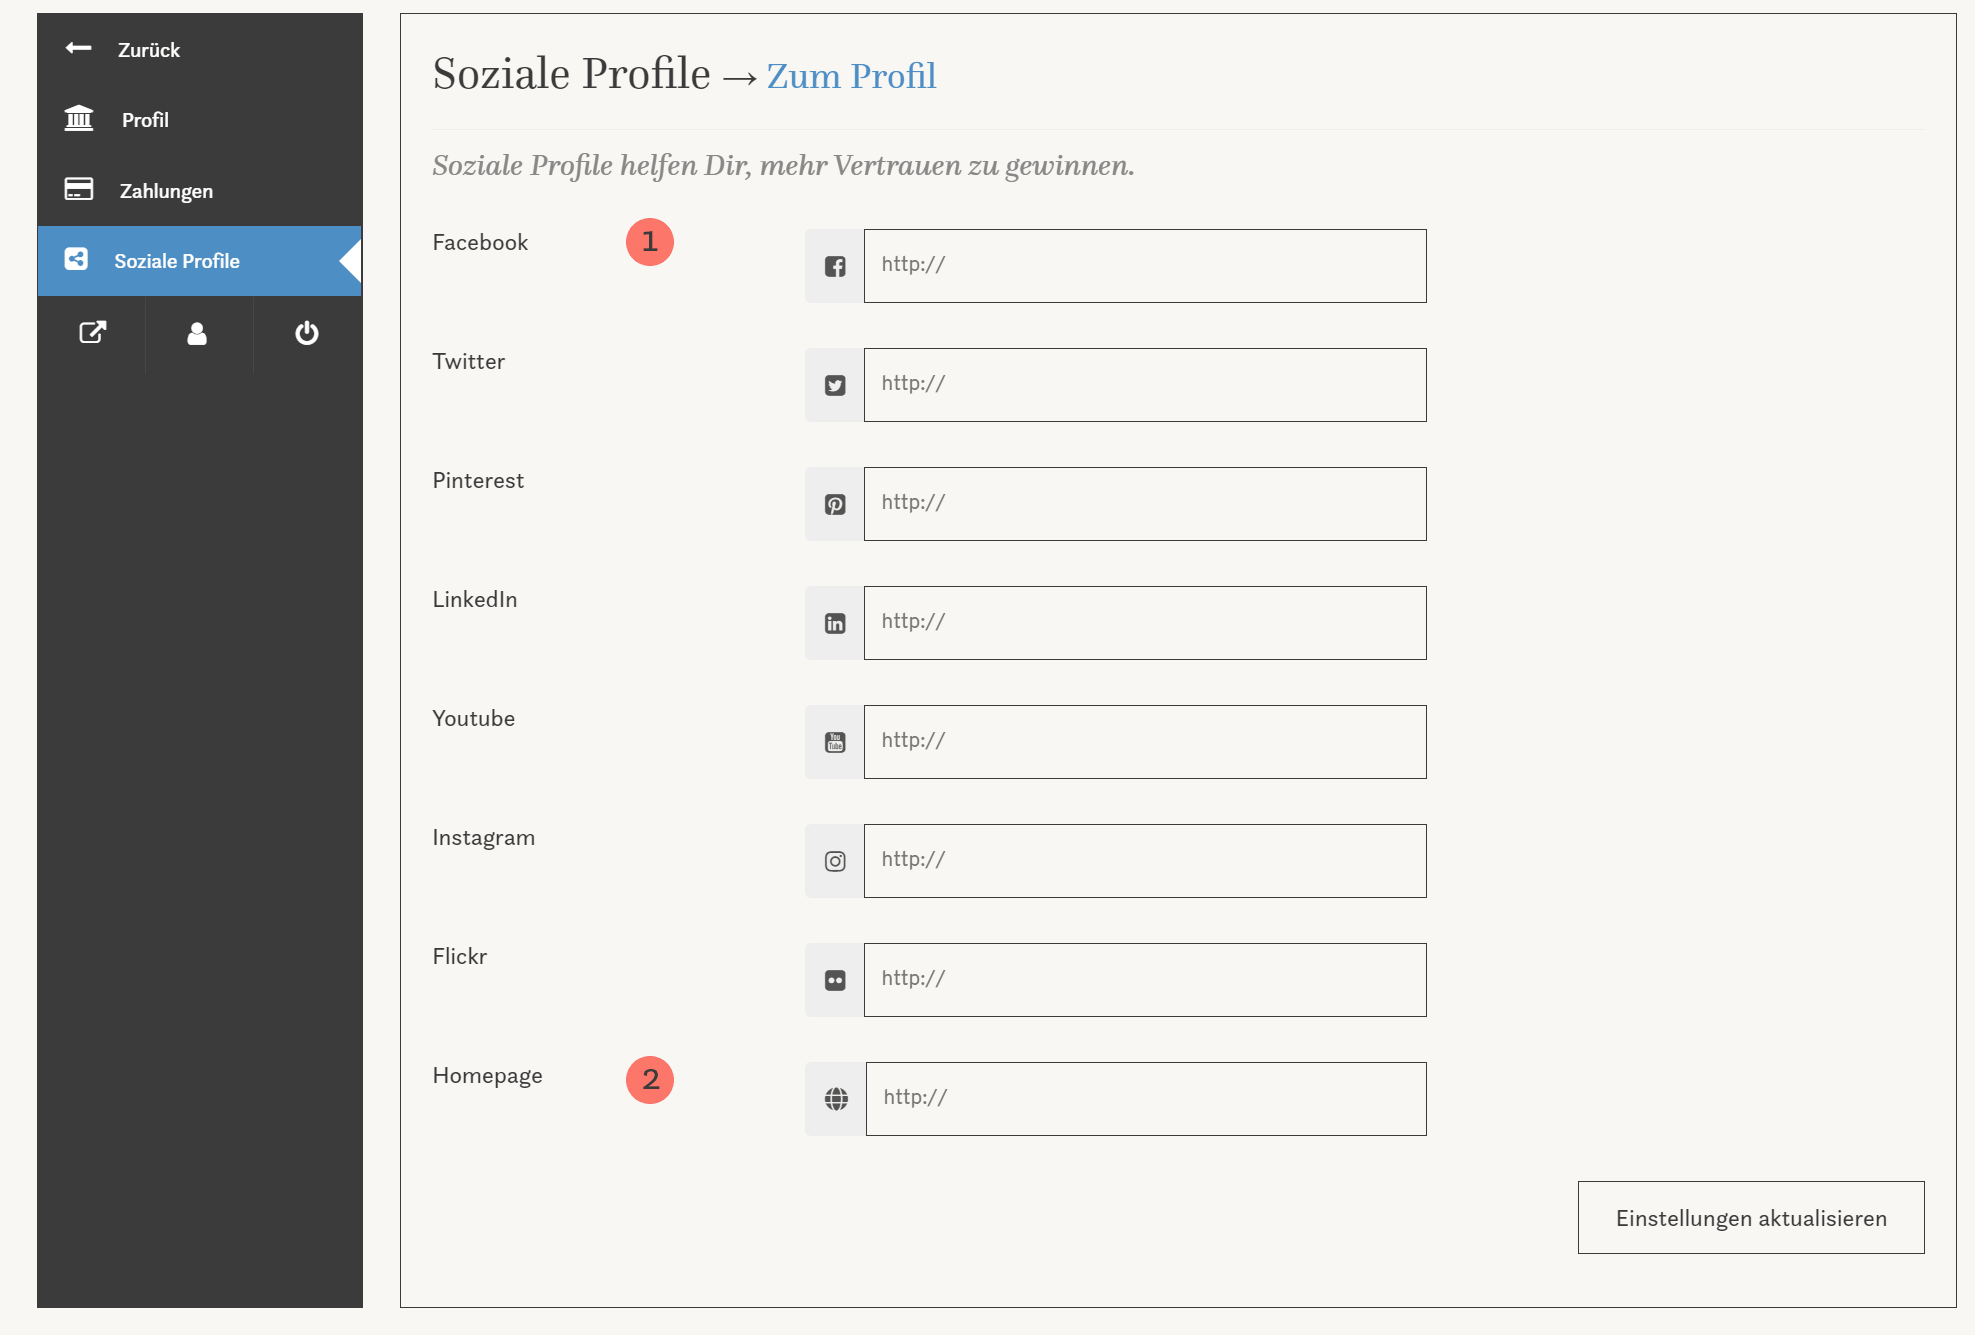
Task: Focus the Youtube URL input field
Action: [x=1145, y=742]
